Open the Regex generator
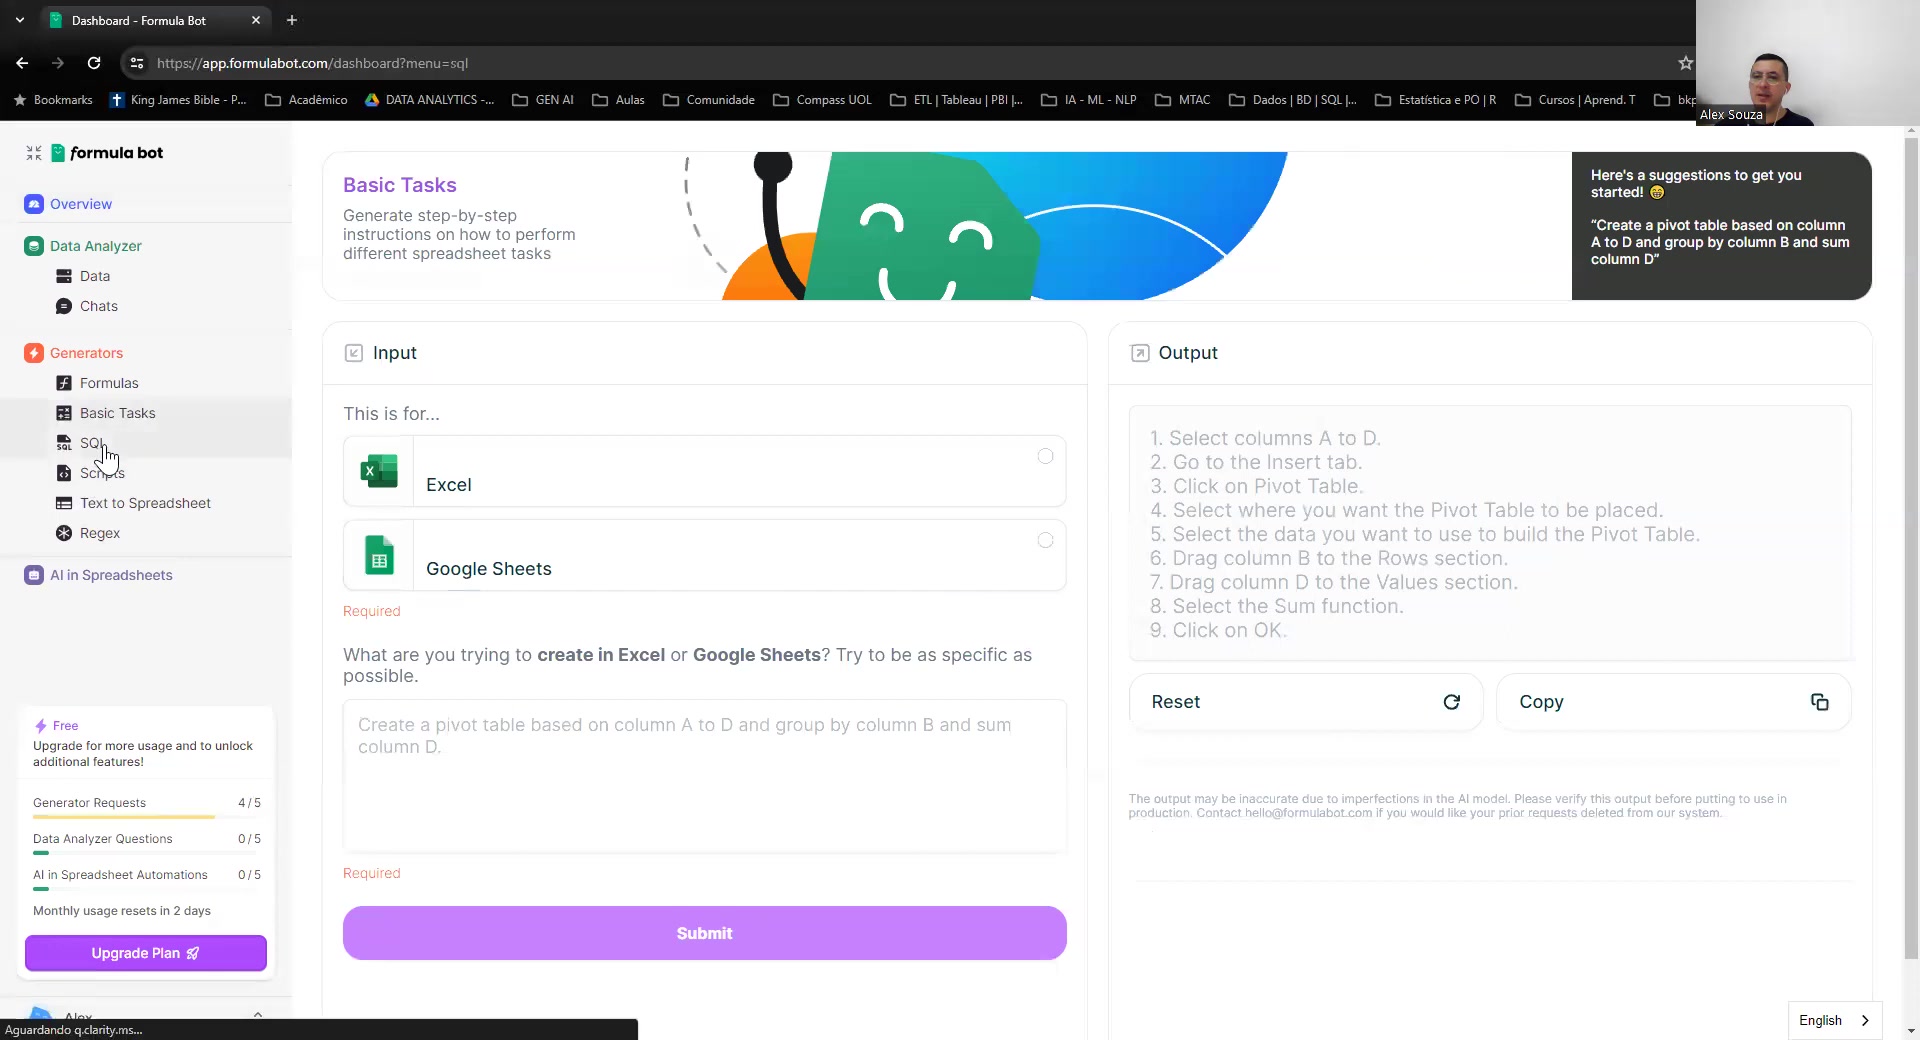Viewport: 1920px width, 1040px height. point(99,532)
